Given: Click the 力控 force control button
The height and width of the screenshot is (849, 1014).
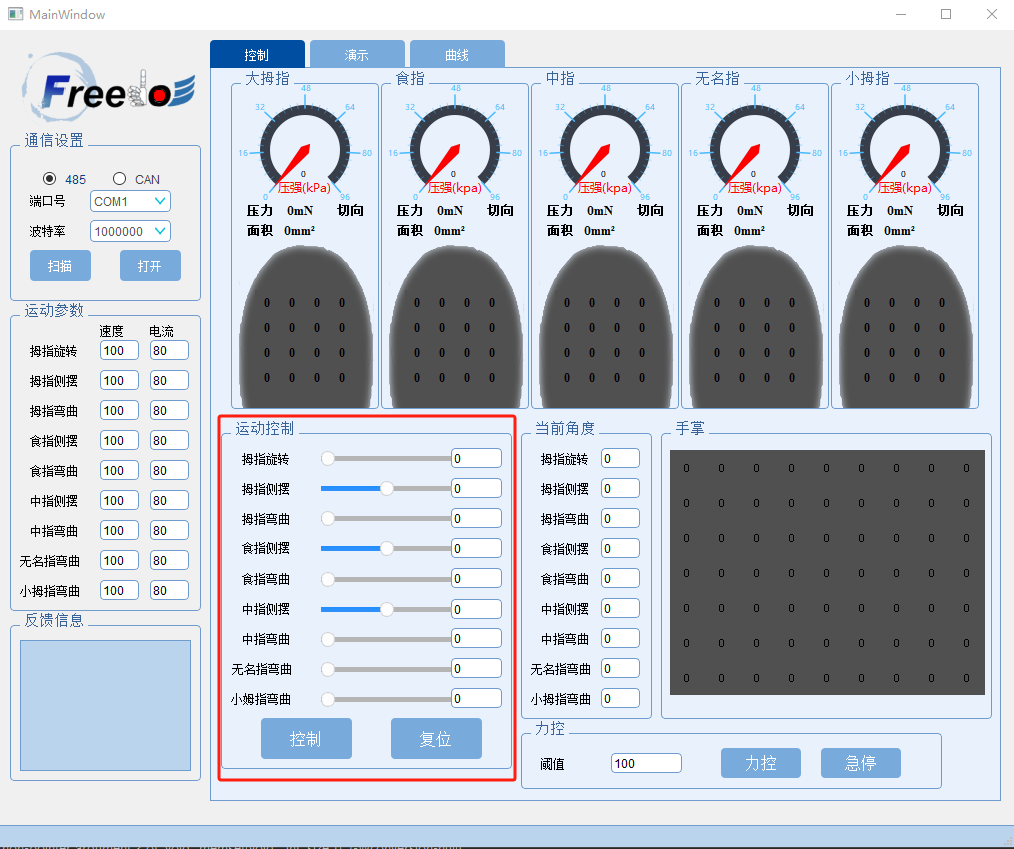Looking at the screenshot, I should point(760,763).
